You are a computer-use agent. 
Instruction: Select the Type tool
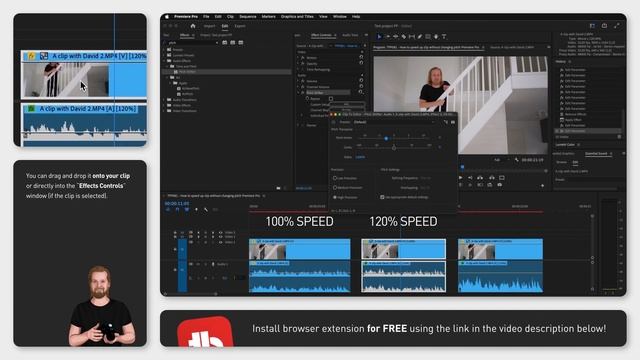[x=444, y=37]
